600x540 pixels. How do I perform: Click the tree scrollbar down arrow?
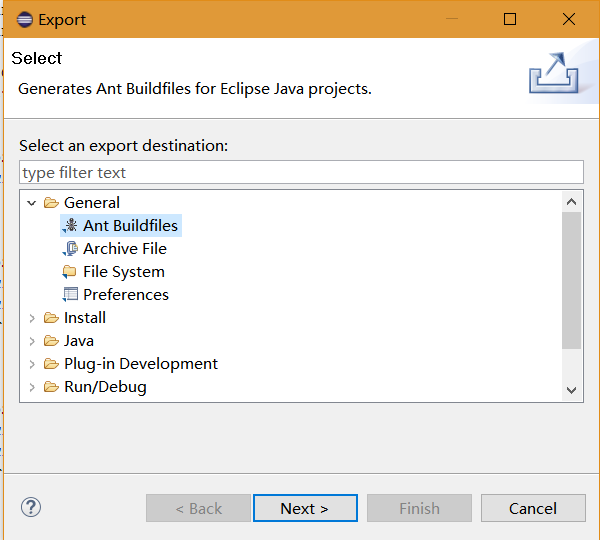pyautogui.click(x=572, y=390)
